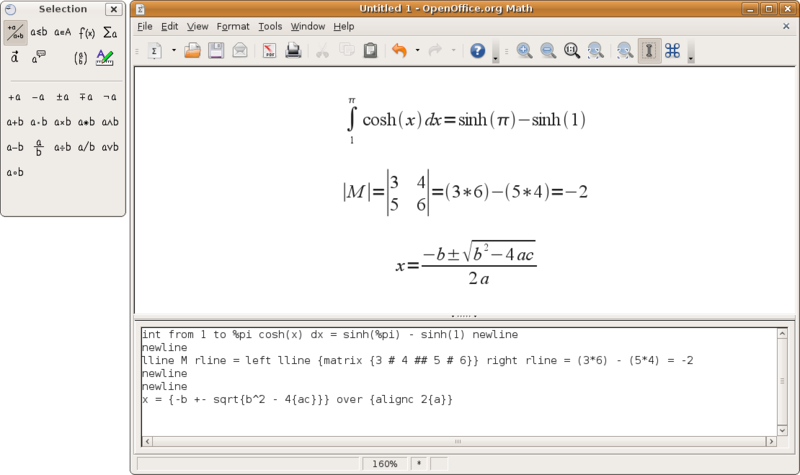
Task: Select Formats category in Selection panel
Action: click(105, 57)
